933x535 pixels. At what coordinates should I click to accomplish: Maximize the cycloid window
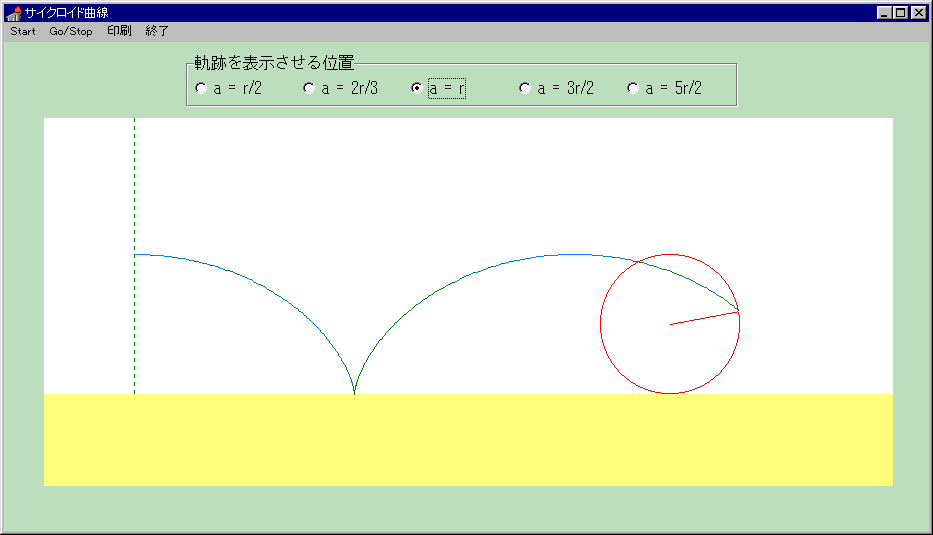(x=901, y=13)
